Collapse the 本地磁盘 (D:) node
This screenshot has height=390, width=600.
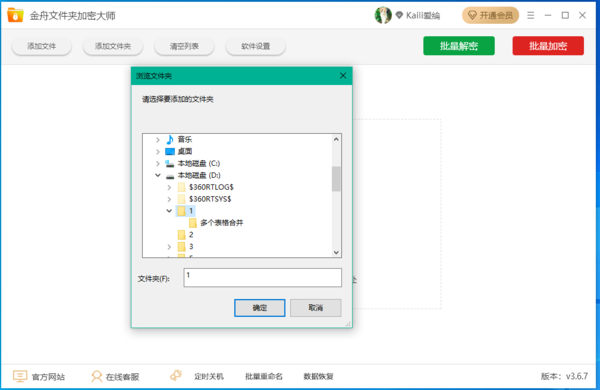[158, 175]
